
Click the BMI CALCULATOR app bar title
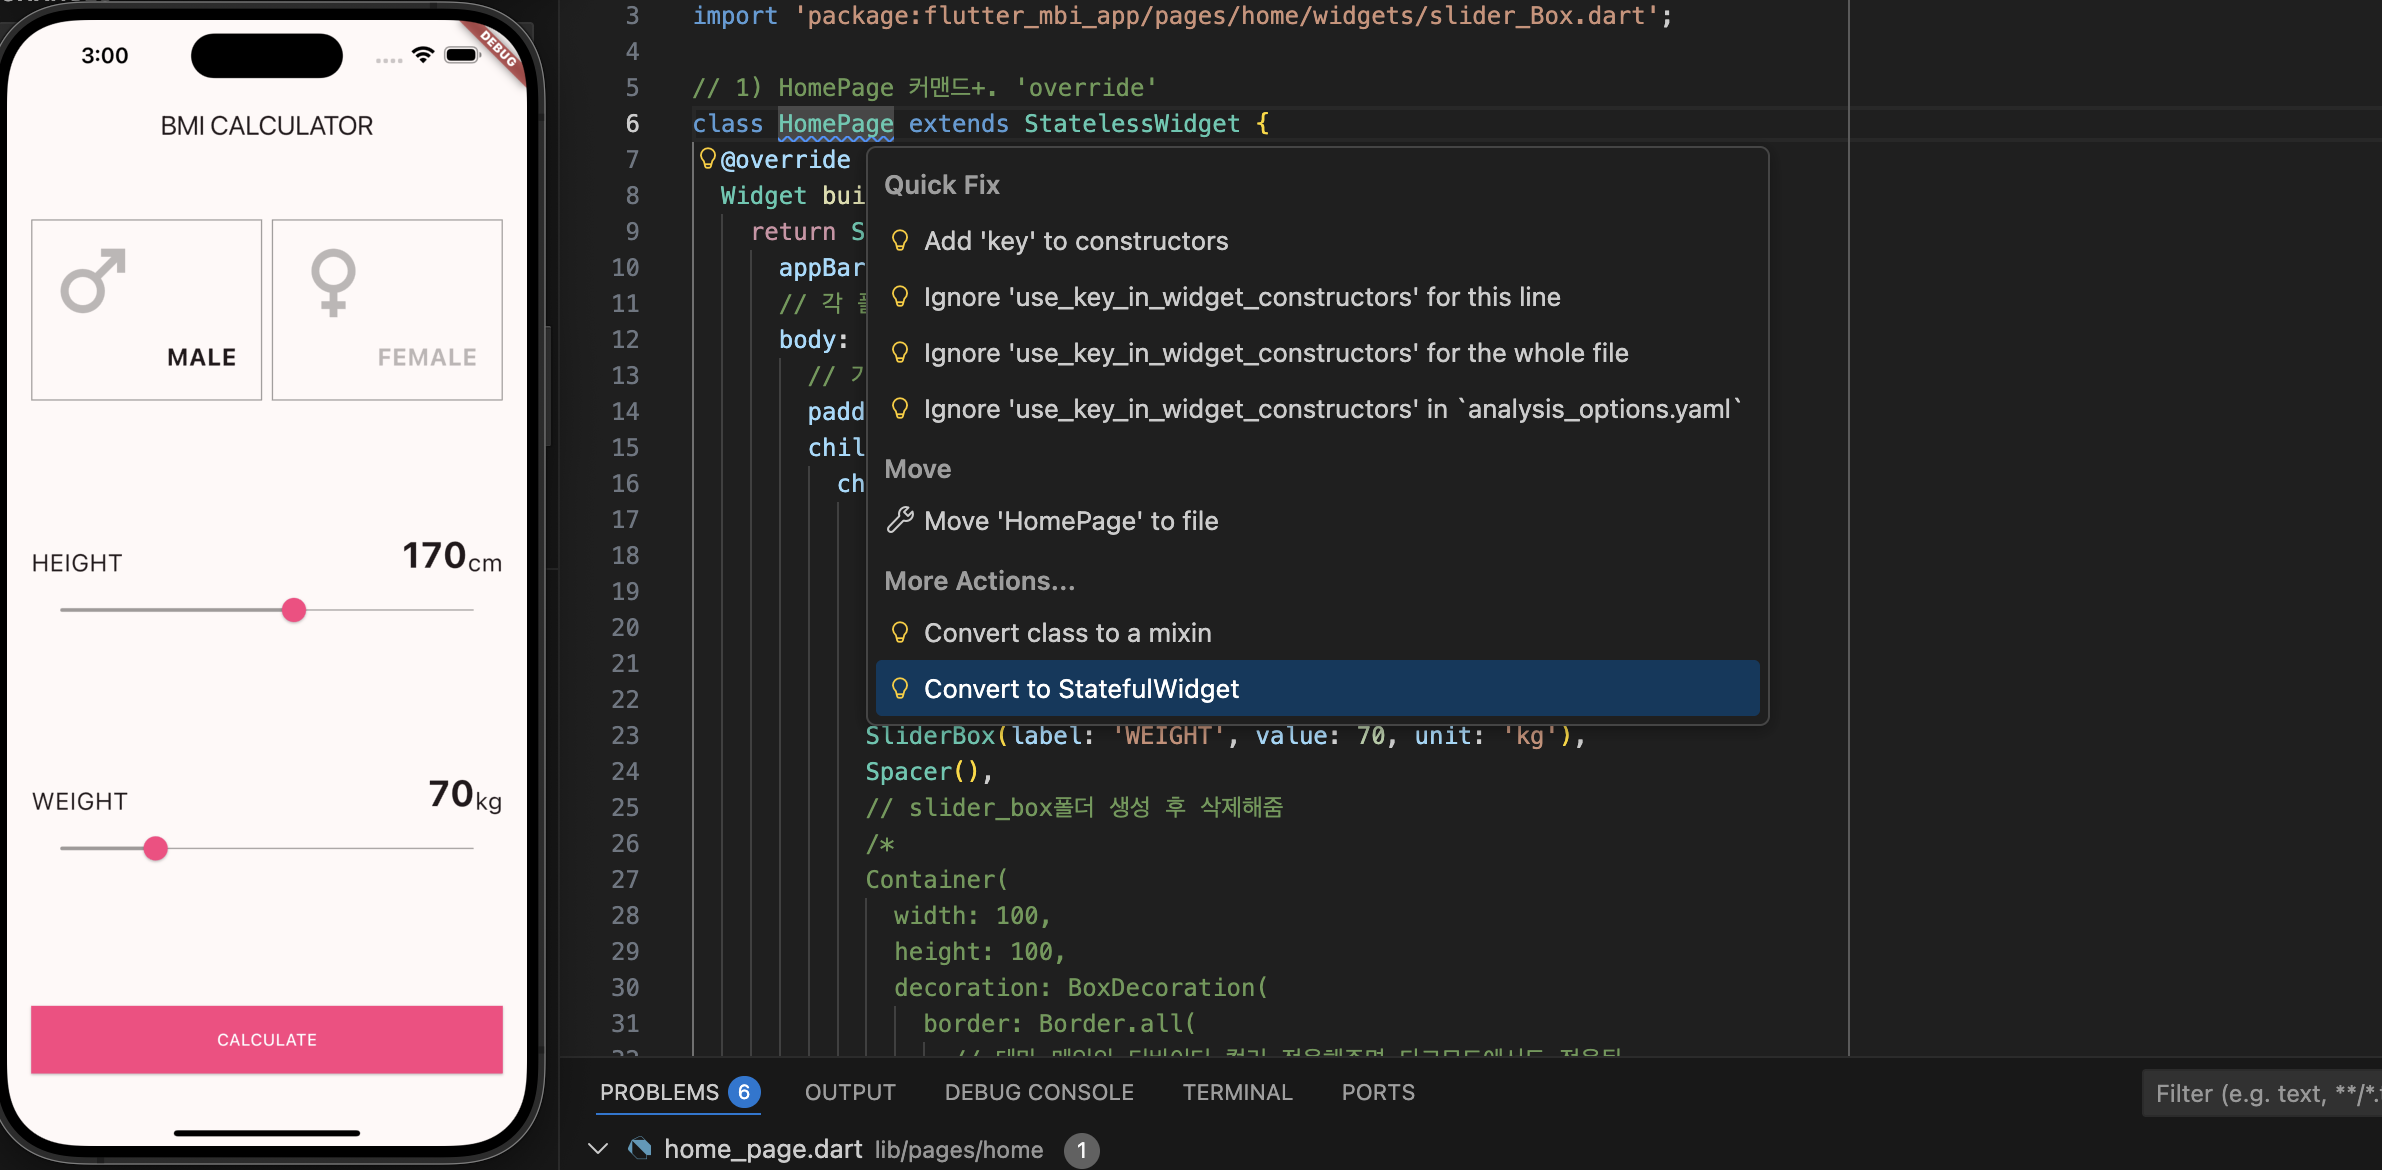(x=267, y=126)
